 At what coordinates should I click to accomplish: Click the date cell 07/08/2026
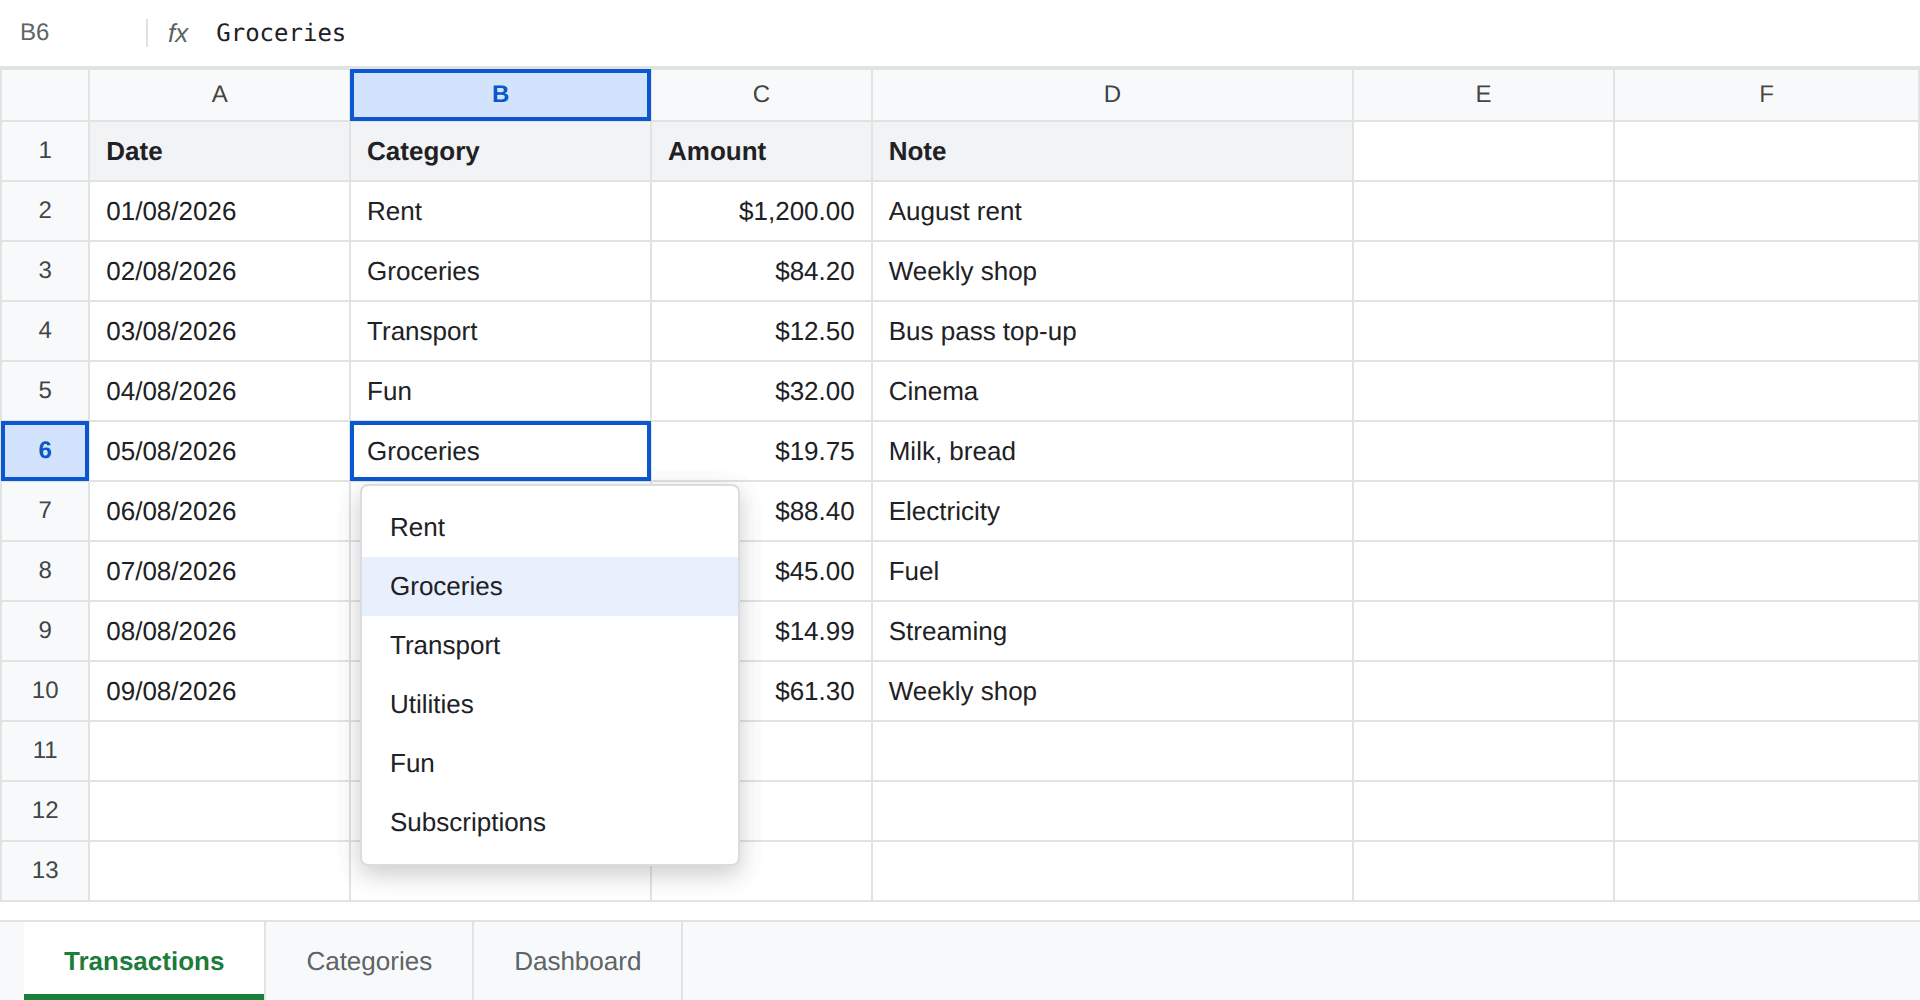pyautogui.click(x=220, y=571)
